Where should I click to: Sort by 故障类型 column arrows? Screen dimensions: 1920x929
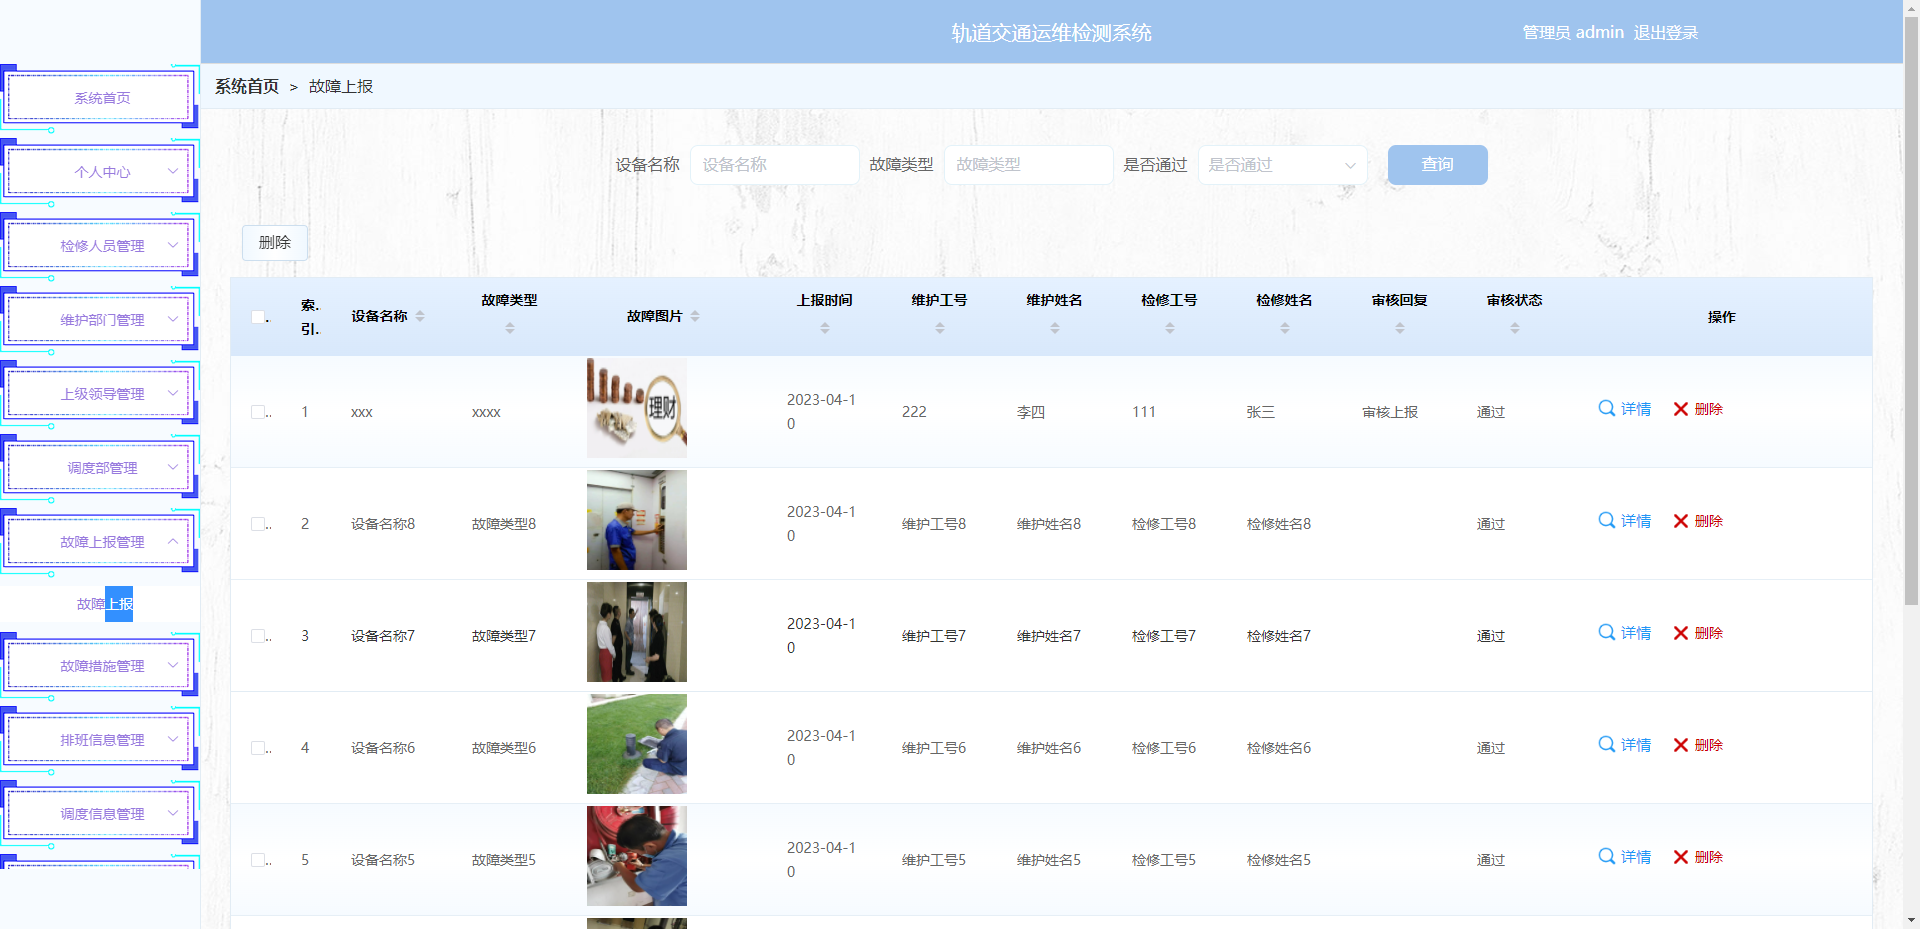pos(510,328)
